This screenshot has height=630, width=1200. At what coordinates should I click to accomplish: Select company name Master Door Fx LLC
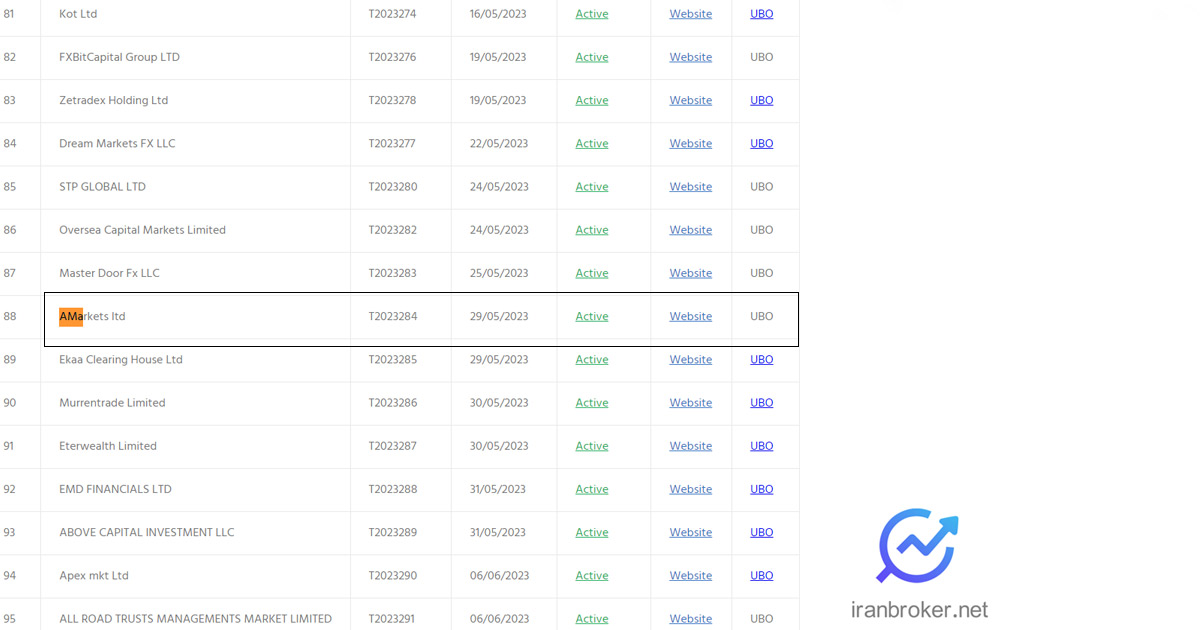[x=110, y=272]
